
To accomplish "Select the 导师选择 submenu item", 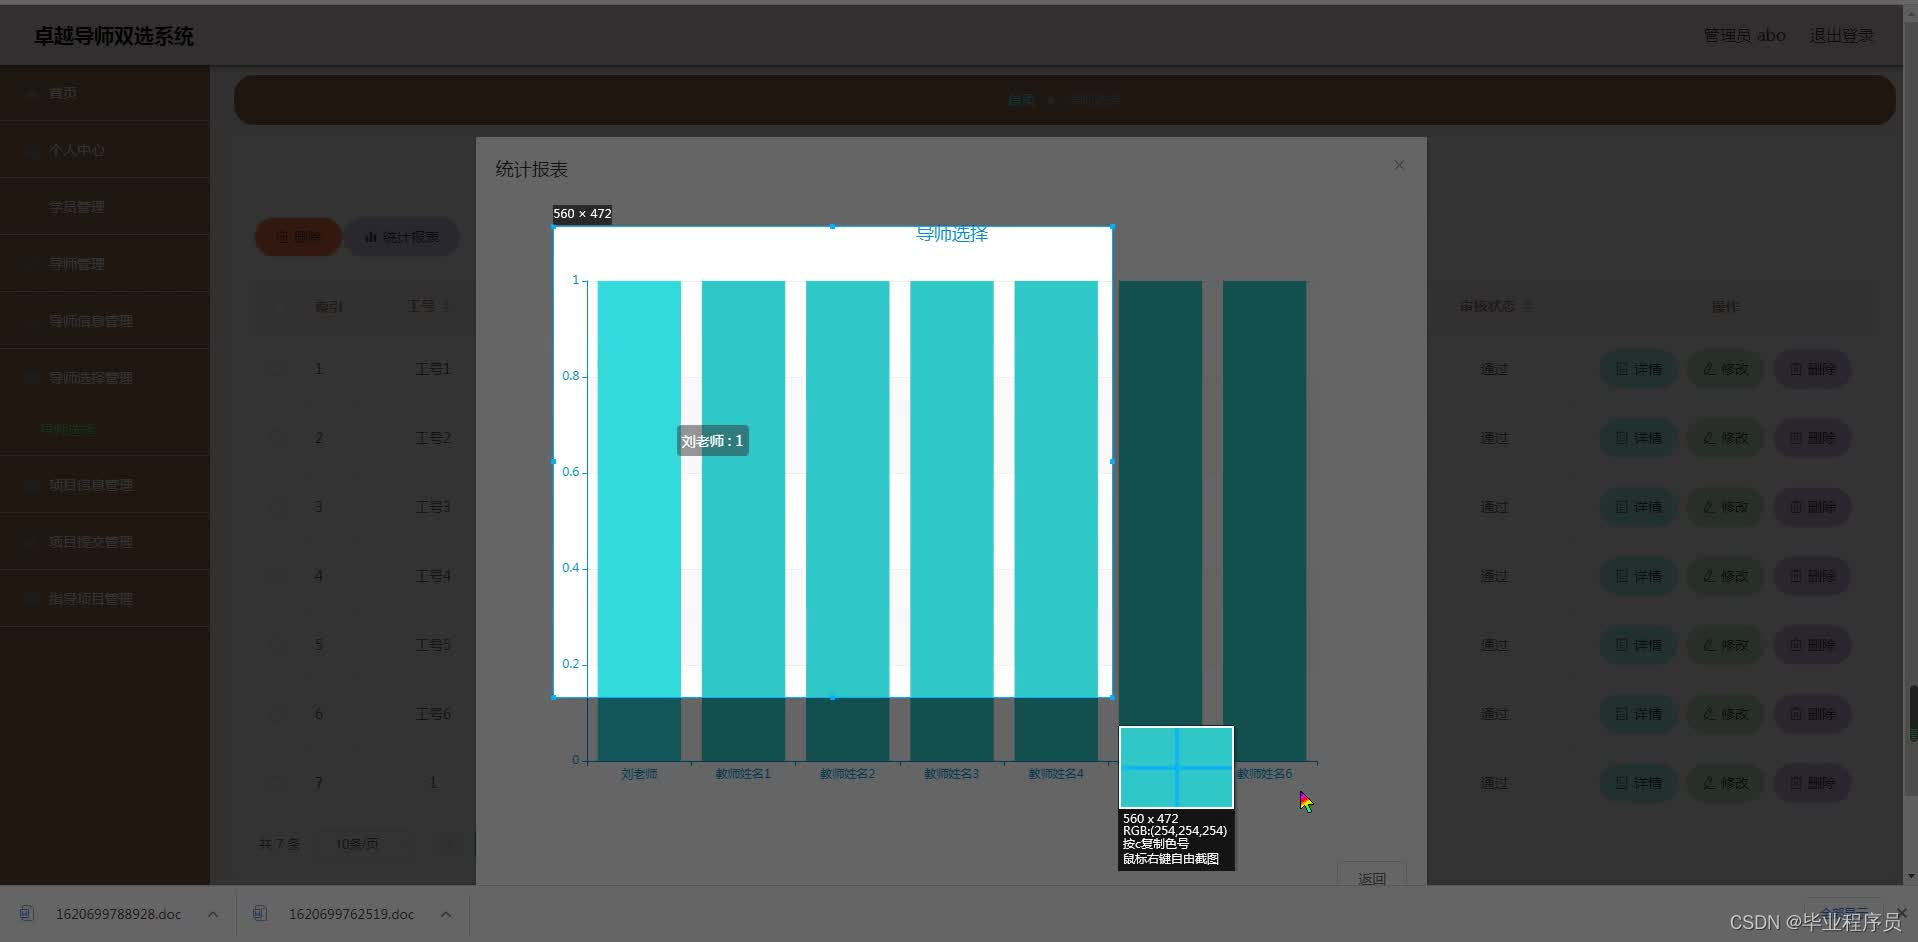I will click(x=68, y=430).
